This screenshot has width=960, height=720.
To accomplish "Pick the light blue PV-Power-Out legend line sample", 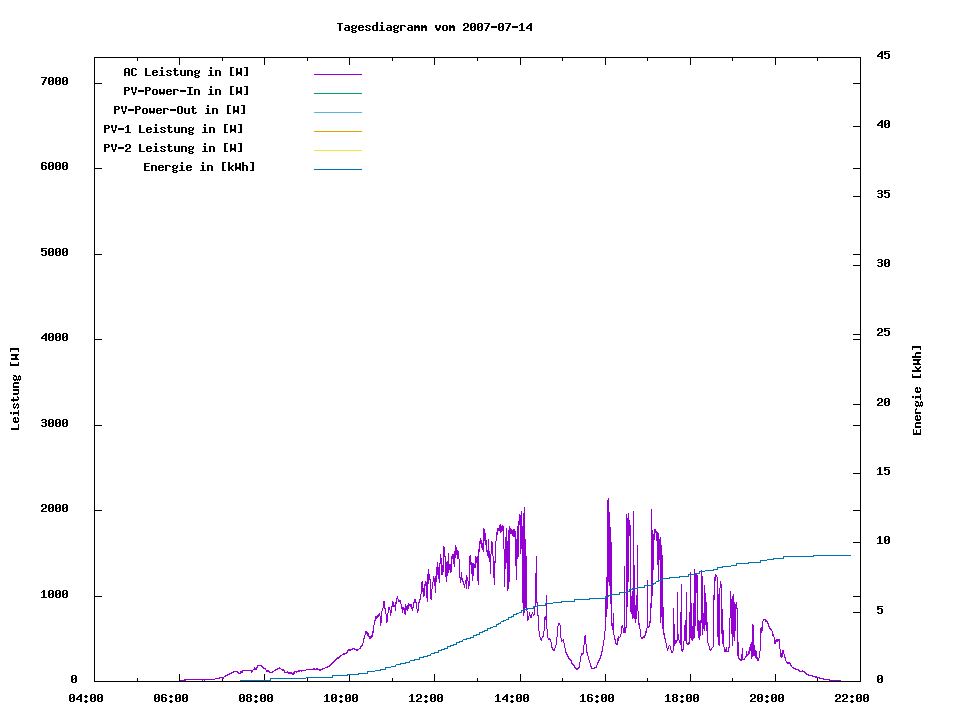I will tap(337, 112).
